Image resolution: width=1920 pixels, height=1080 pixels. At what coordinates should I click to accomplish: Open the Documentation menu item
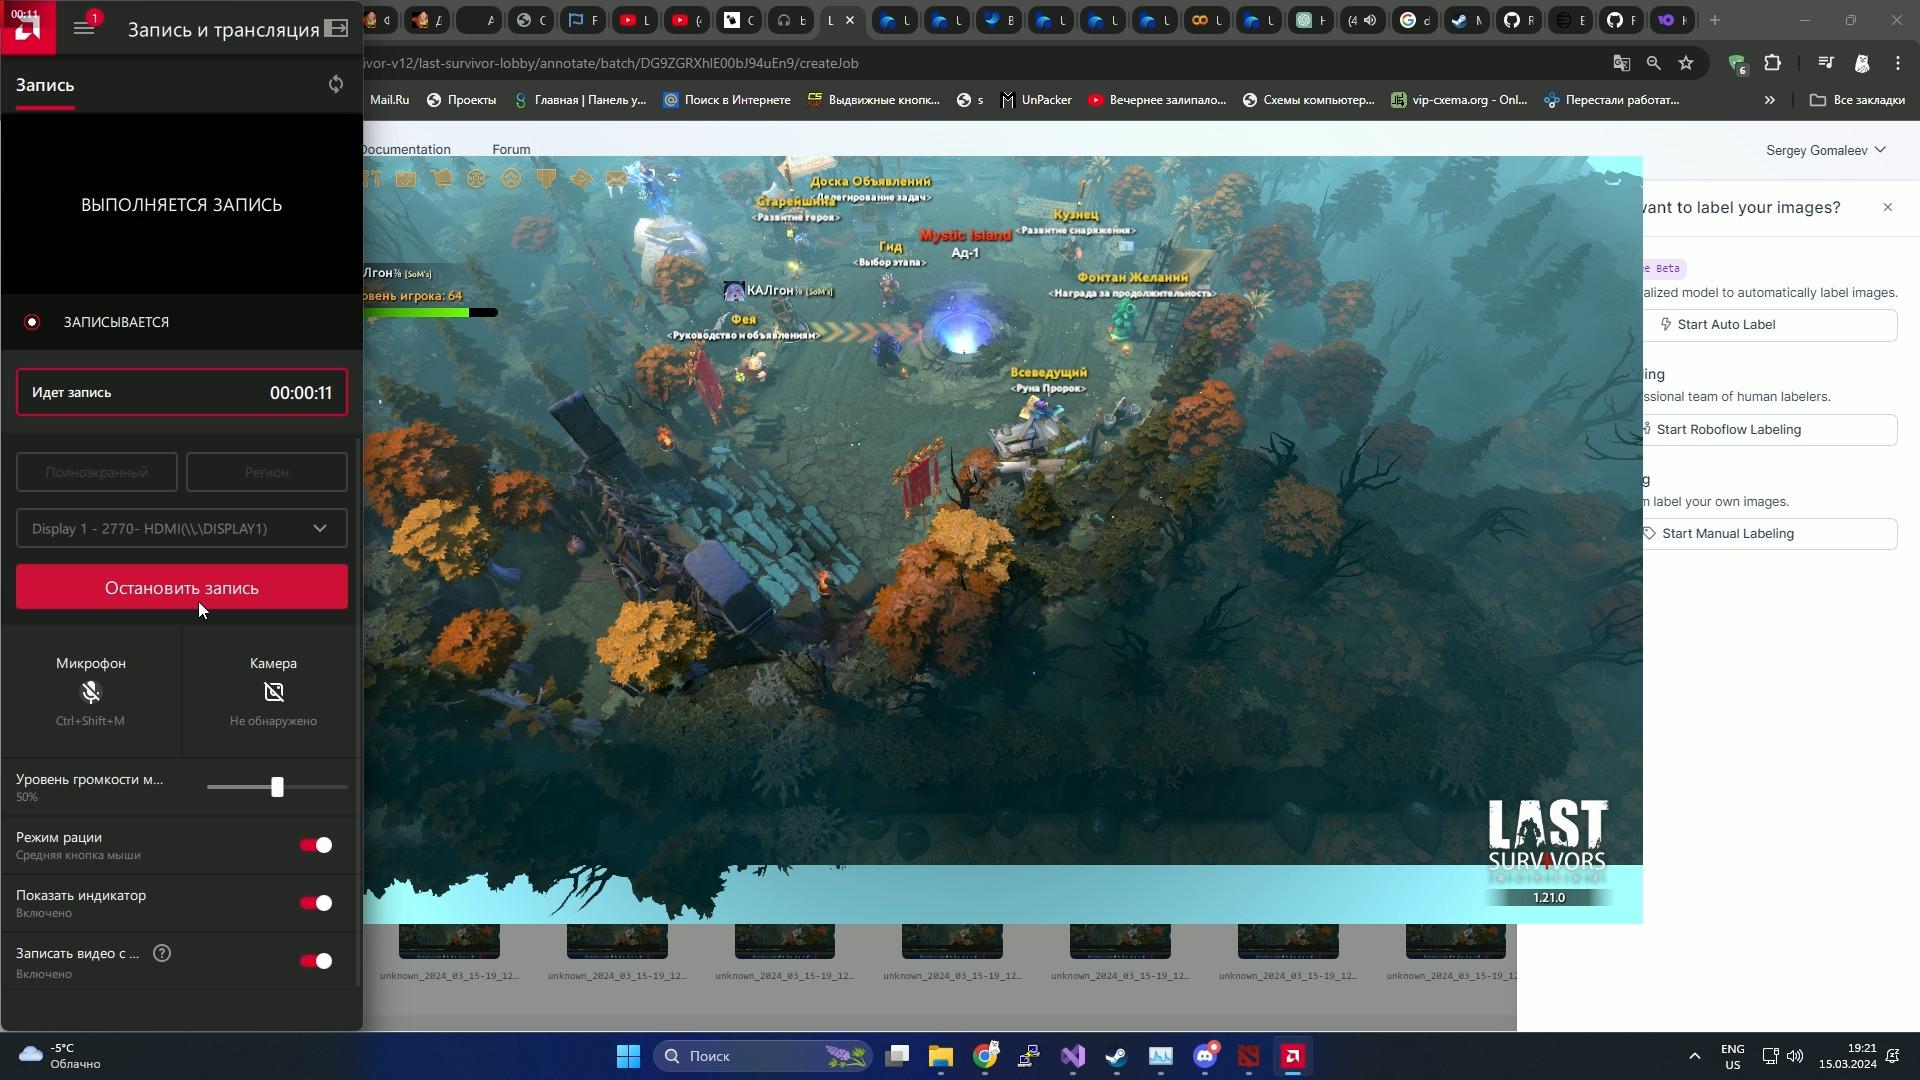pyautogui.click(x=405, y=149)
